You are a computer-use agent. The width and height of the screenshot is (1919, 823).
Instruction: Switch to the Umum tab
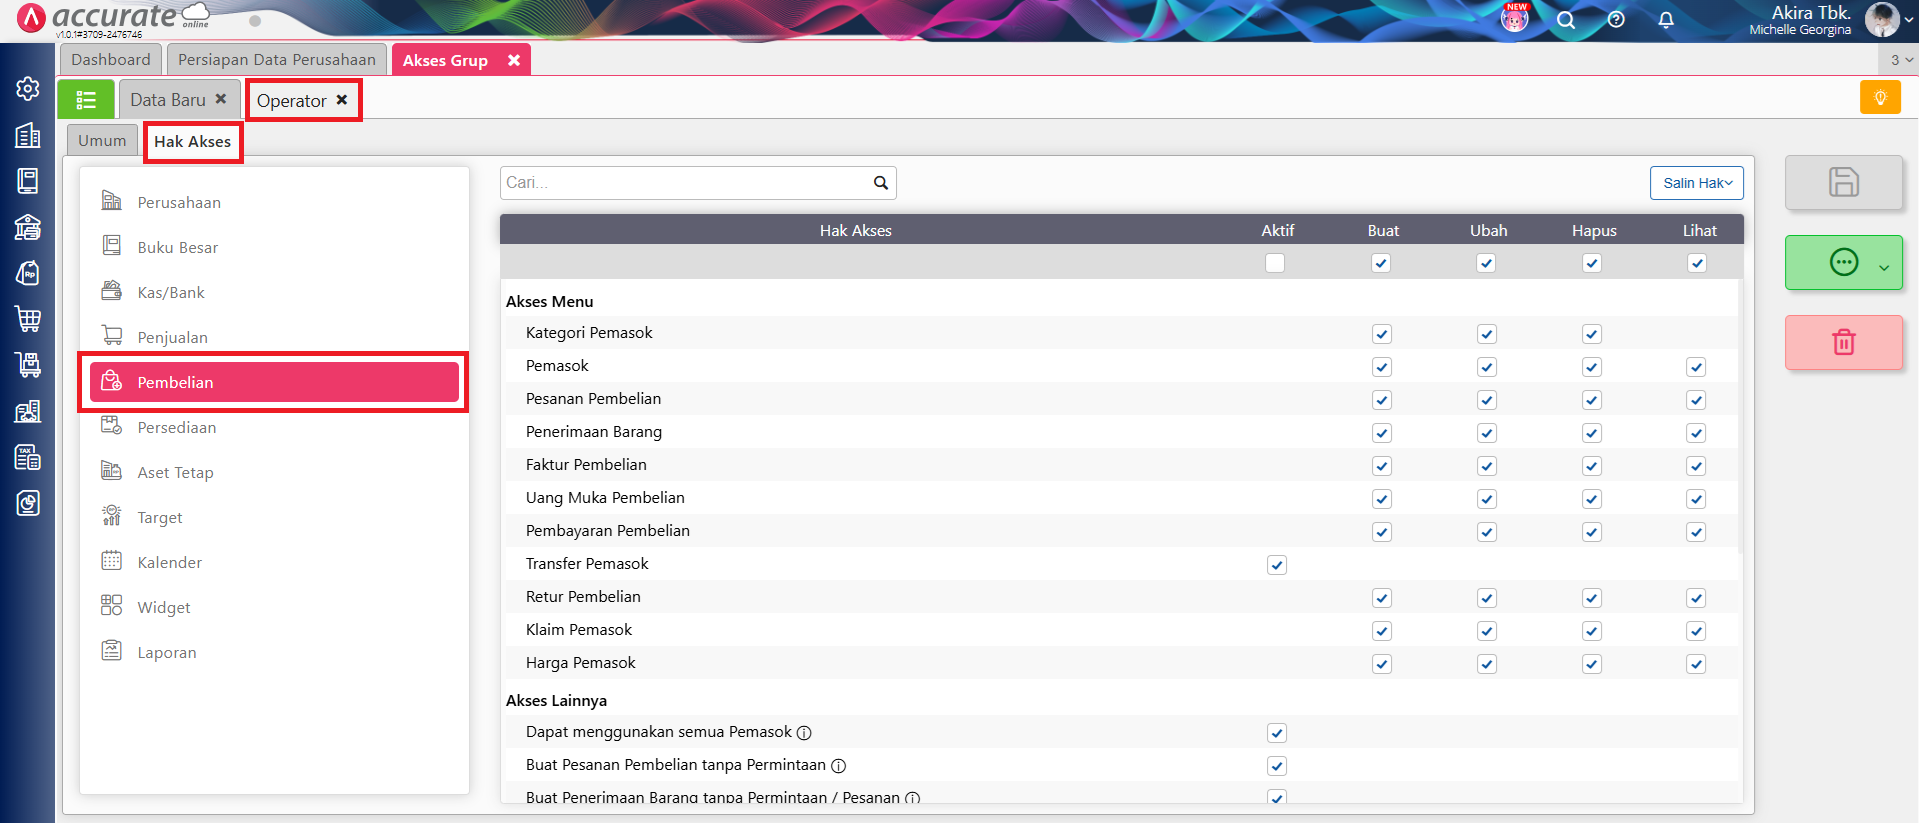point(102,141)
